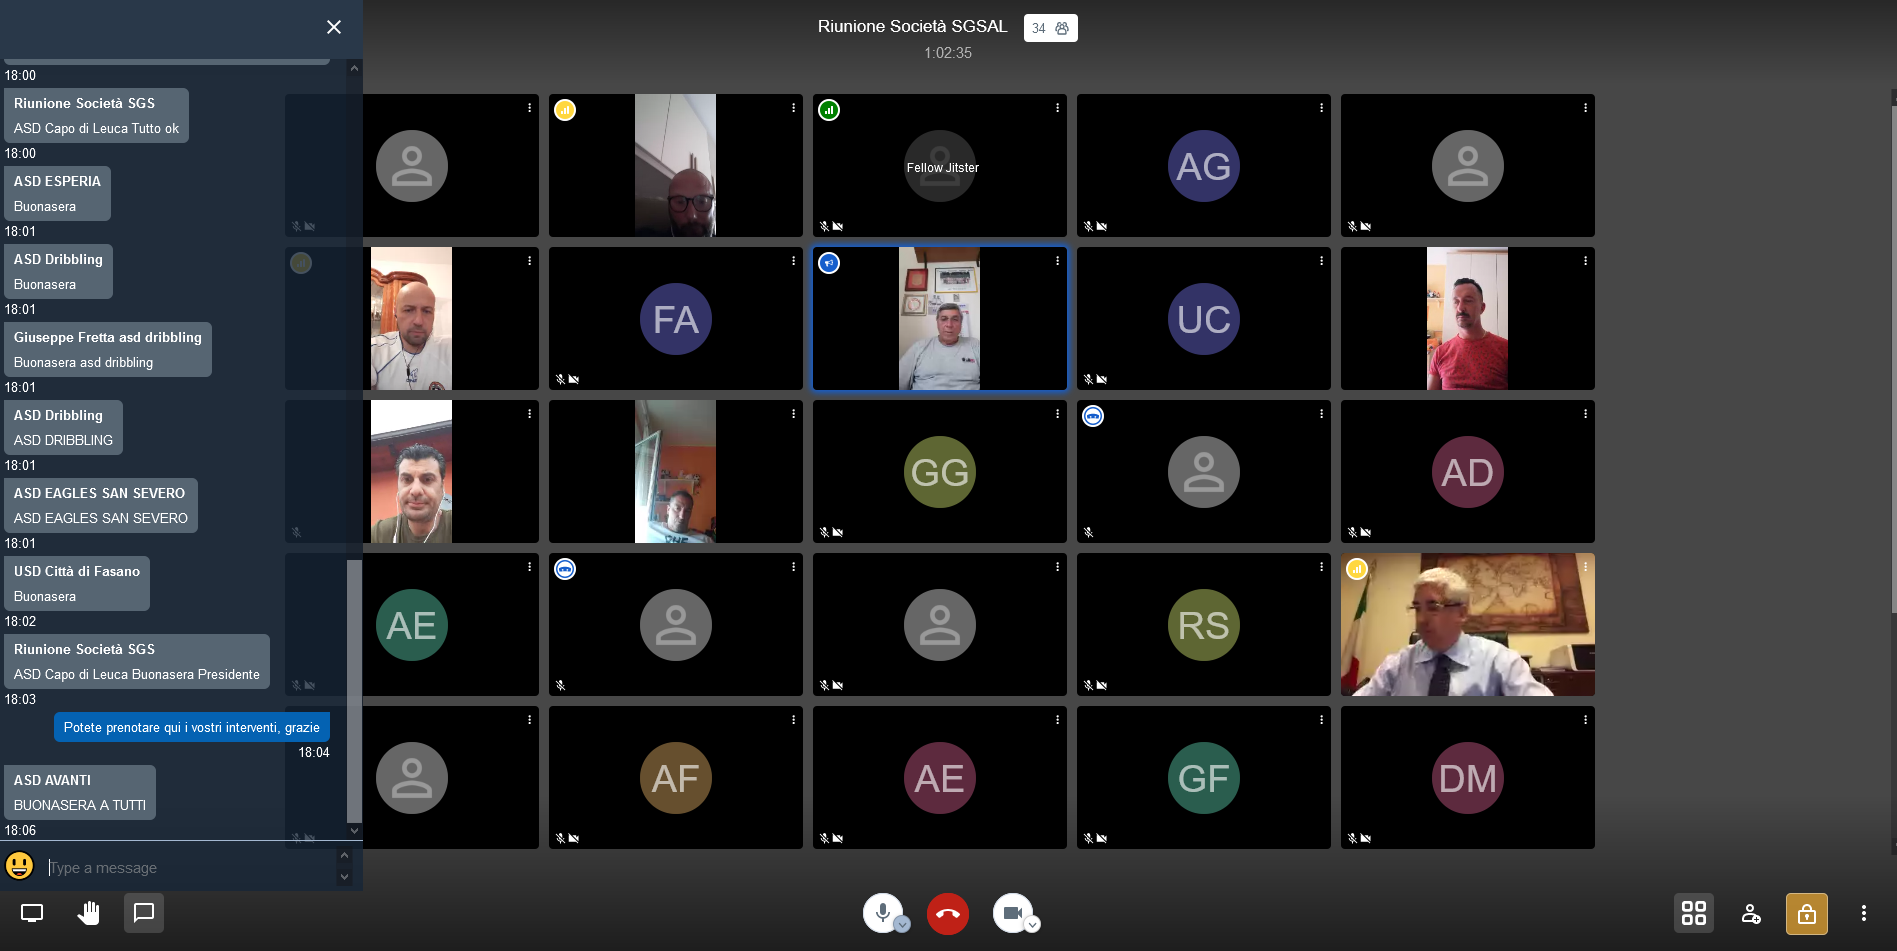Open the emoji smiley picker
Screen dimensions: 1897x951
20,866
